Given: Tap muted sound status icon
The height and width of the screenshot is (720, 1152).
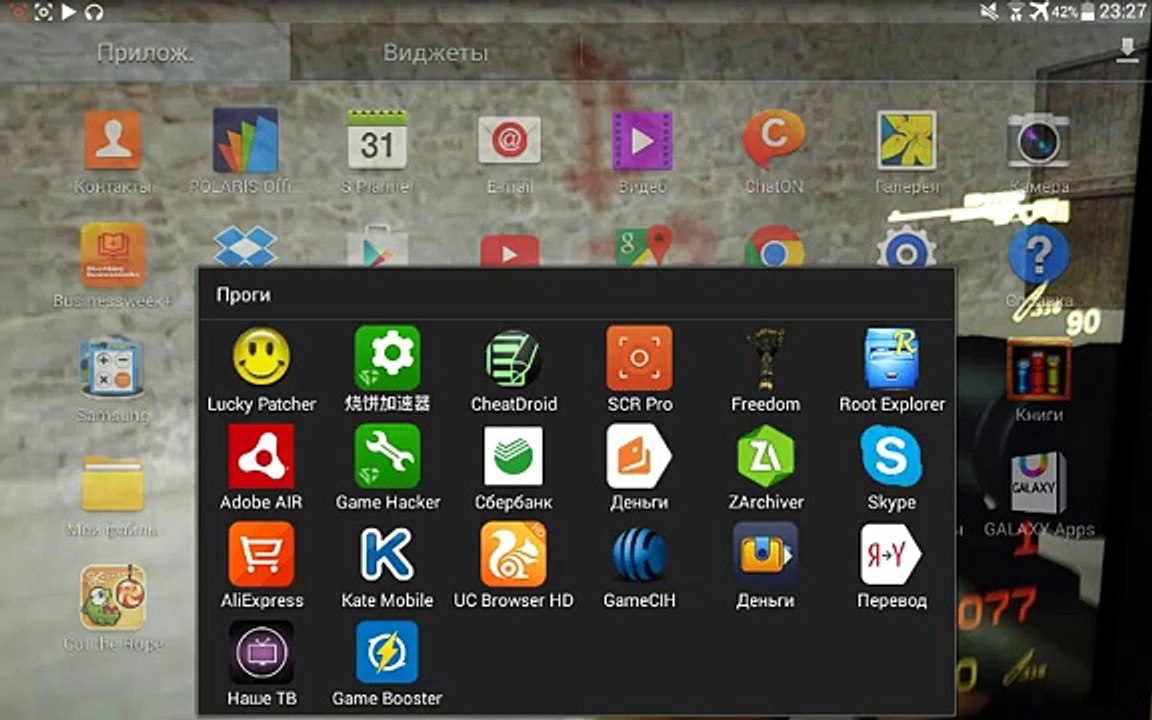Looking at the screenshot, I should (990, 12).
